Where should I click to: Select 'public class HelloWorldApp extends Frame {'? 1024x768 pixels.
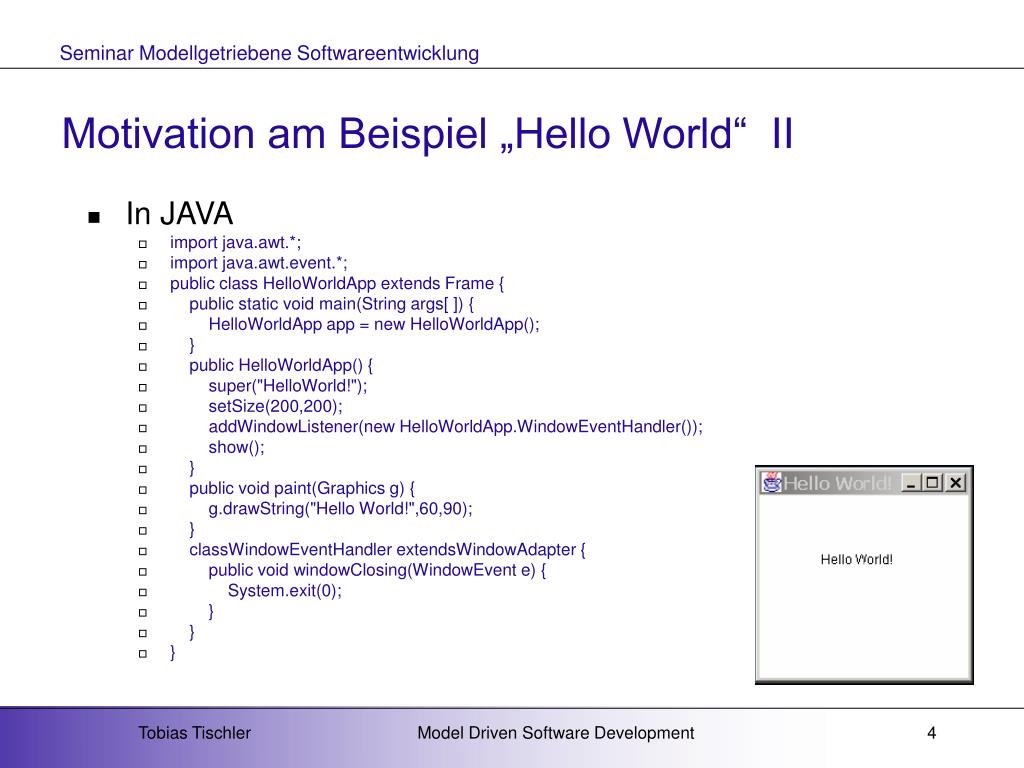pos(337,283)
